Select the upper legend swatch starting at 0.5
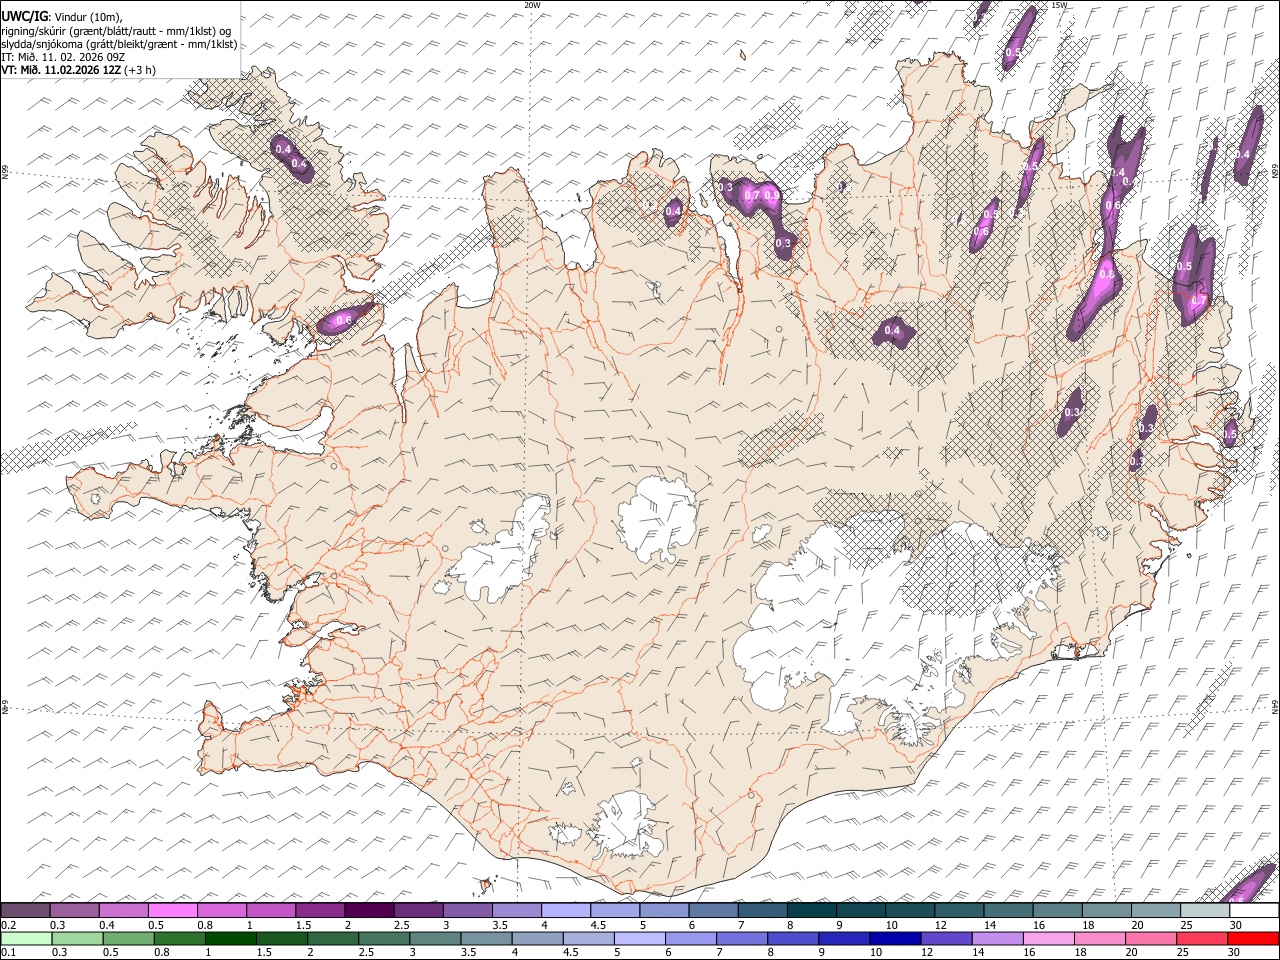Screen dimensions: 1280x960 (x=174, y=911)
